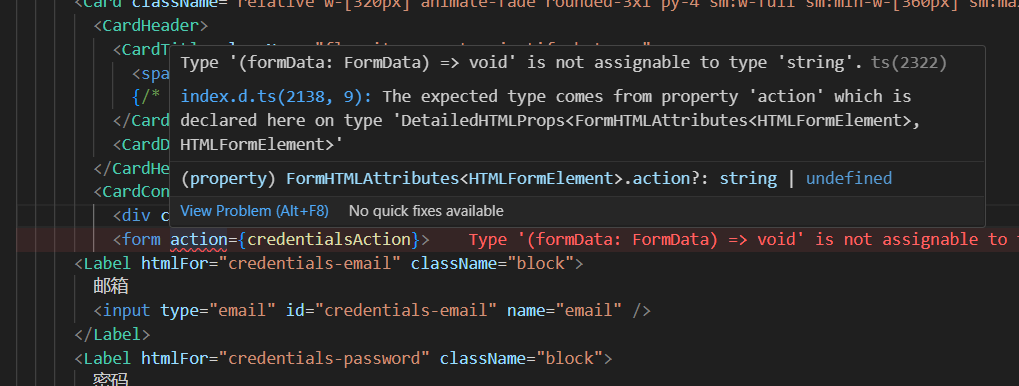Image resolution: width=1019 pixels, height=386 pixels.
Task: Click the closing Label tag line
Action: point(112,335)
